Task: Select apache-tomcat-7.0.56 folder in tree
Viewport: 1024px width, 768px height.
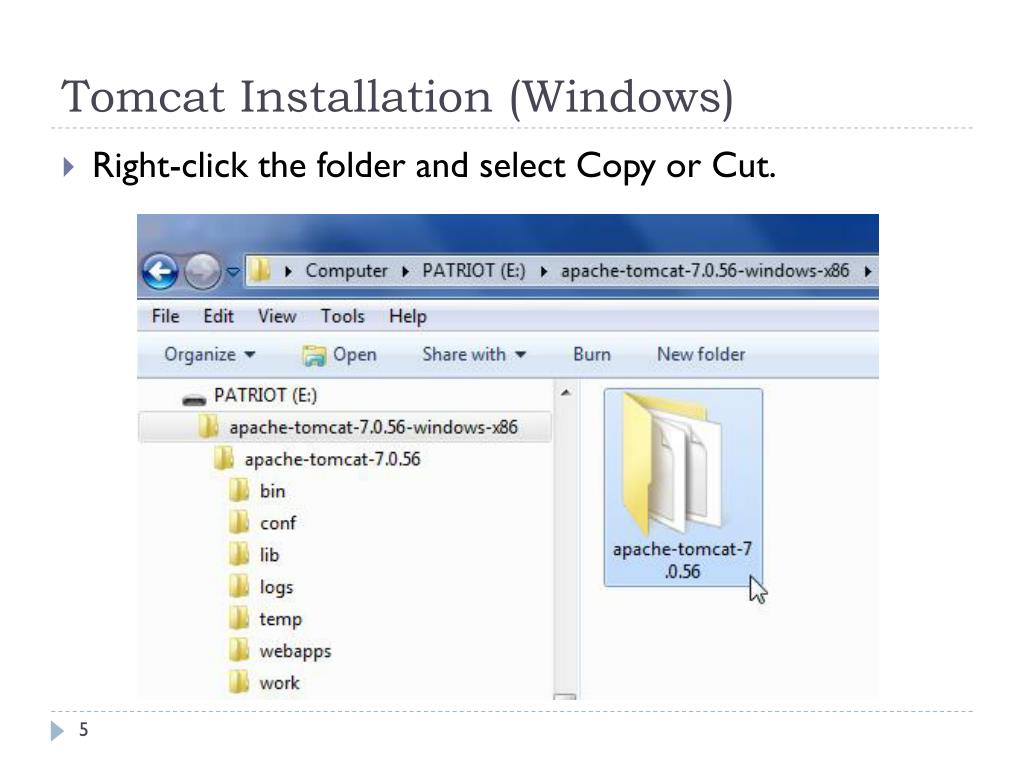Action: (332, 459)
